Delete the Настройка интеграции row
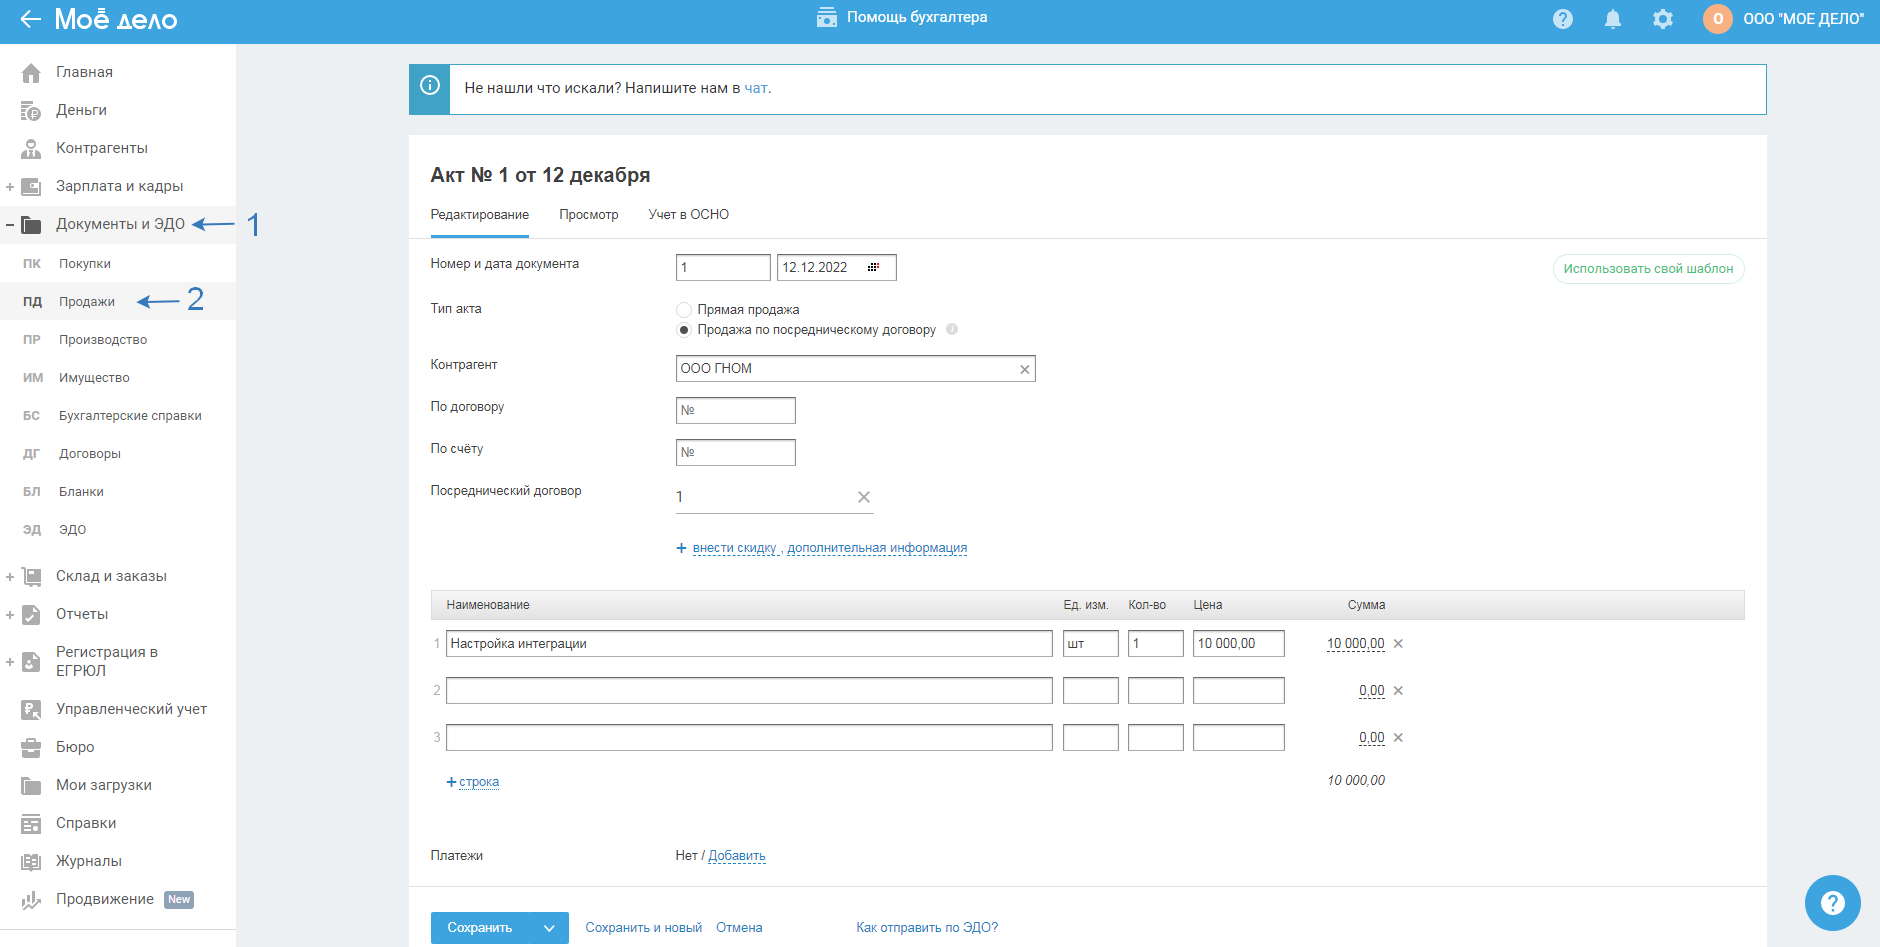Viewport: 1880px width, 947px height. (1398, 644)
